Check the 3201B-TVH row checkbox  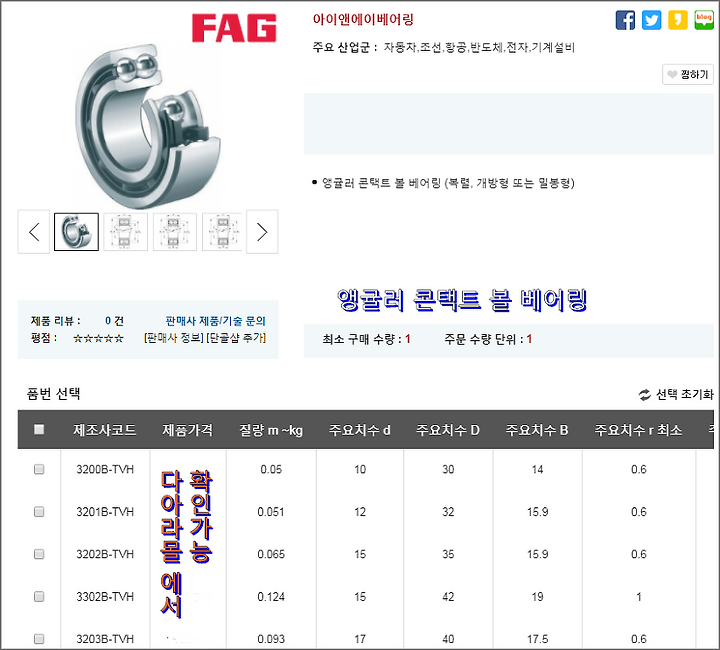[39, 511]
